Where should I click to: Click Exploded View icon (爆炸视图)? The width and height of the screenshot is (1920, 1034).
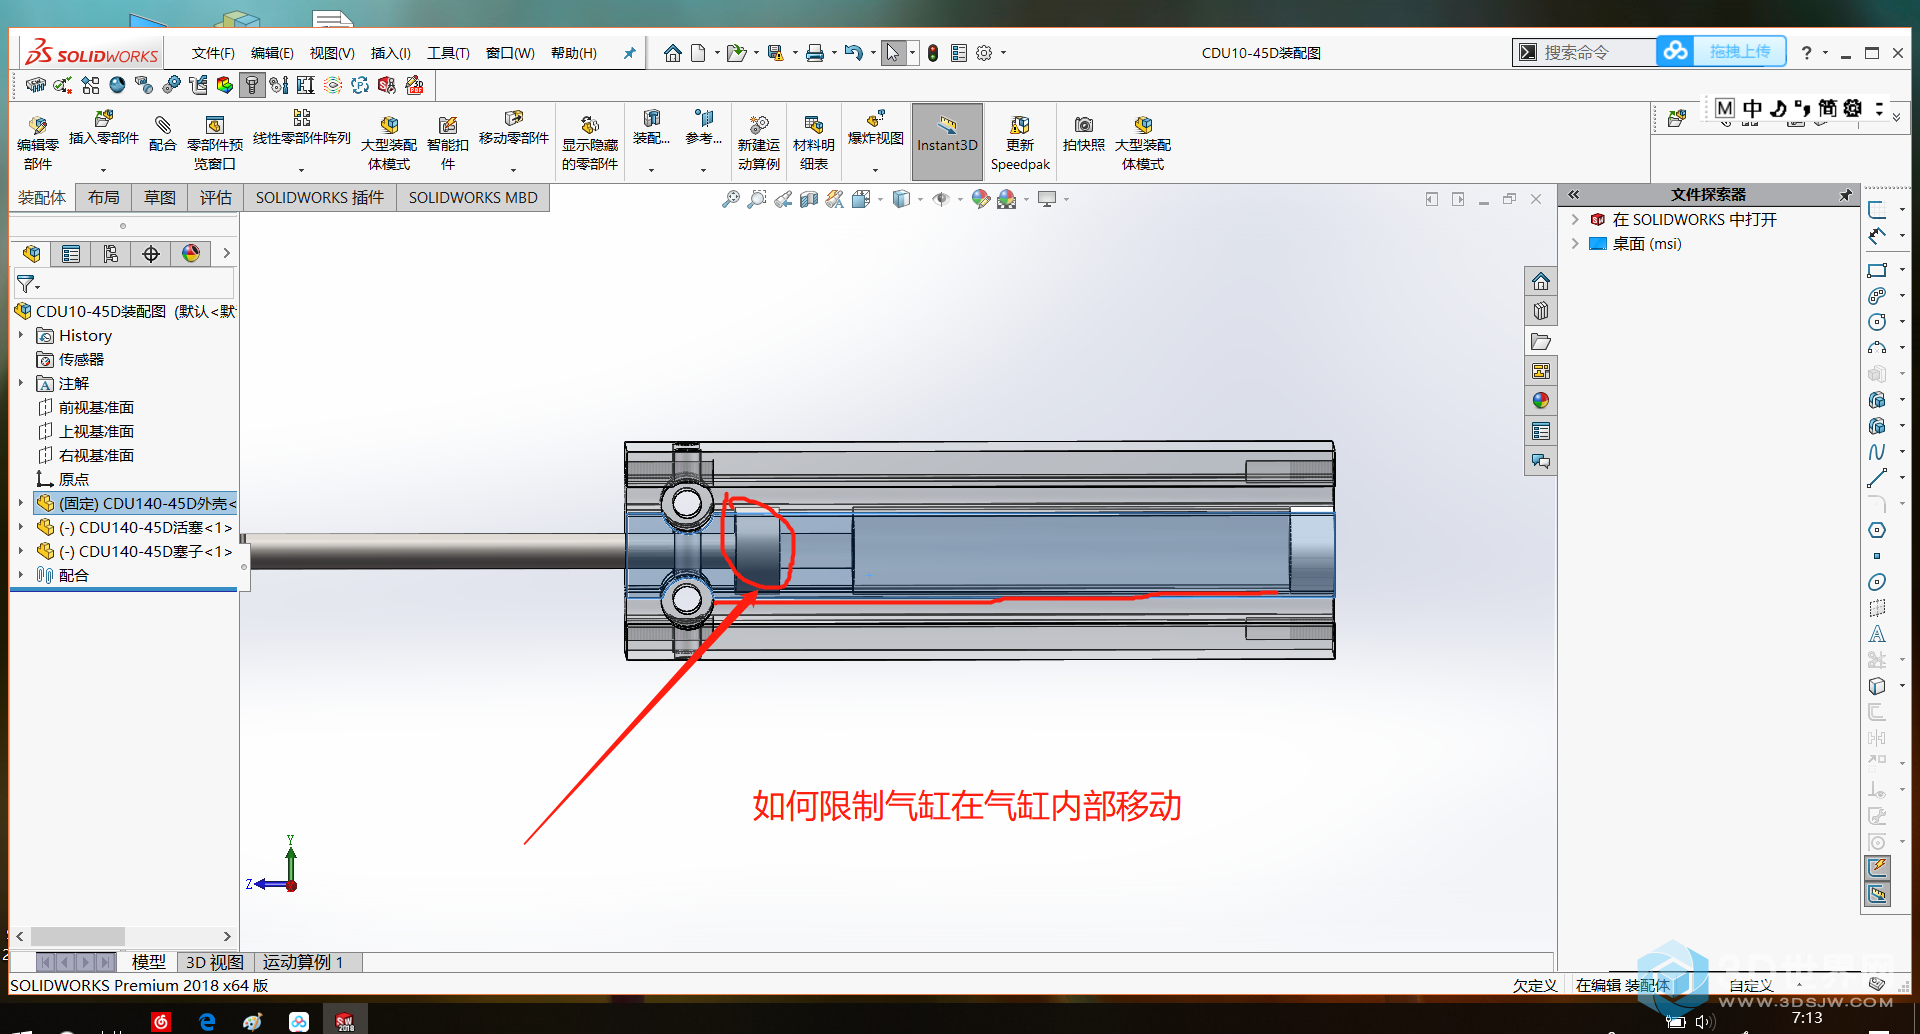click(x=875, y=128)
